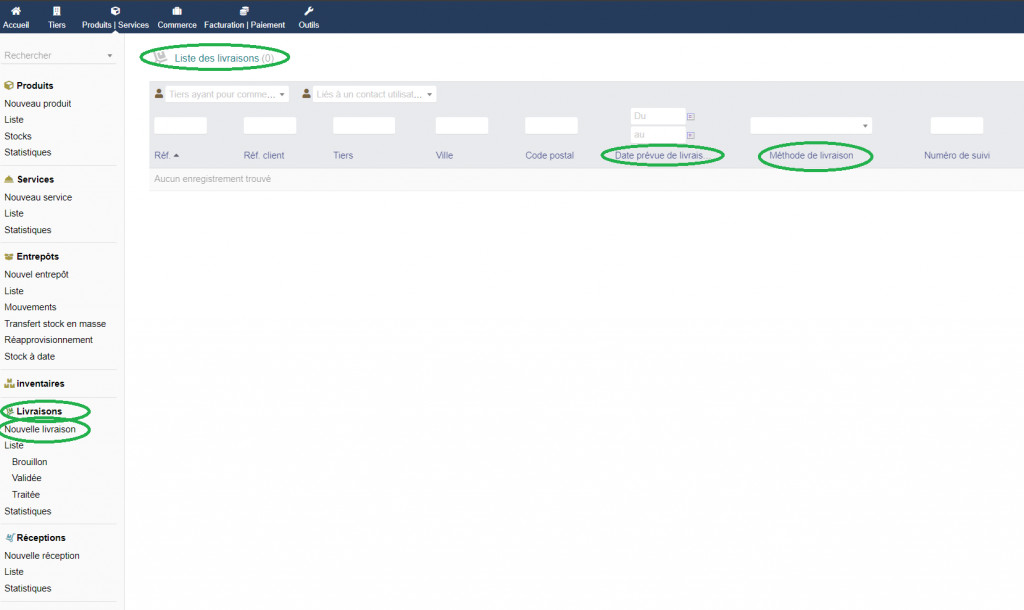Open Tiers building icon in top bar
The image size is (1024, 610).
[57, 10]
